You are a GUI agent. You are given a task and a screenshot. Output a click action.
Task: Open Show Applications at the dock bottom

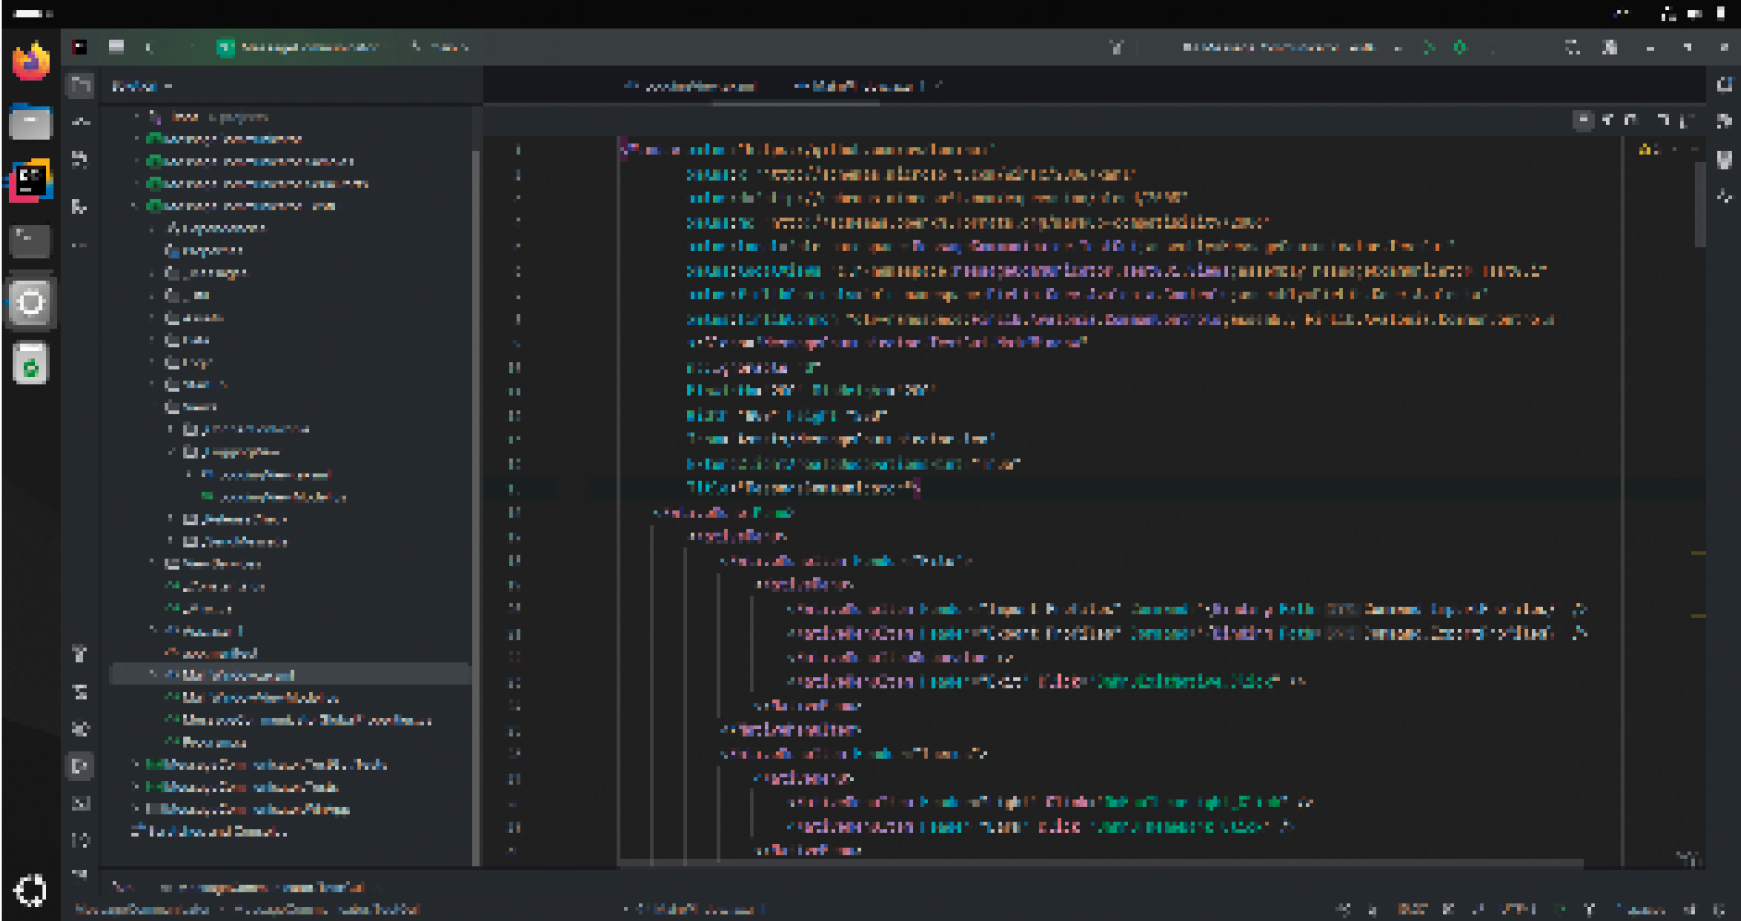[x=30, y=890]
